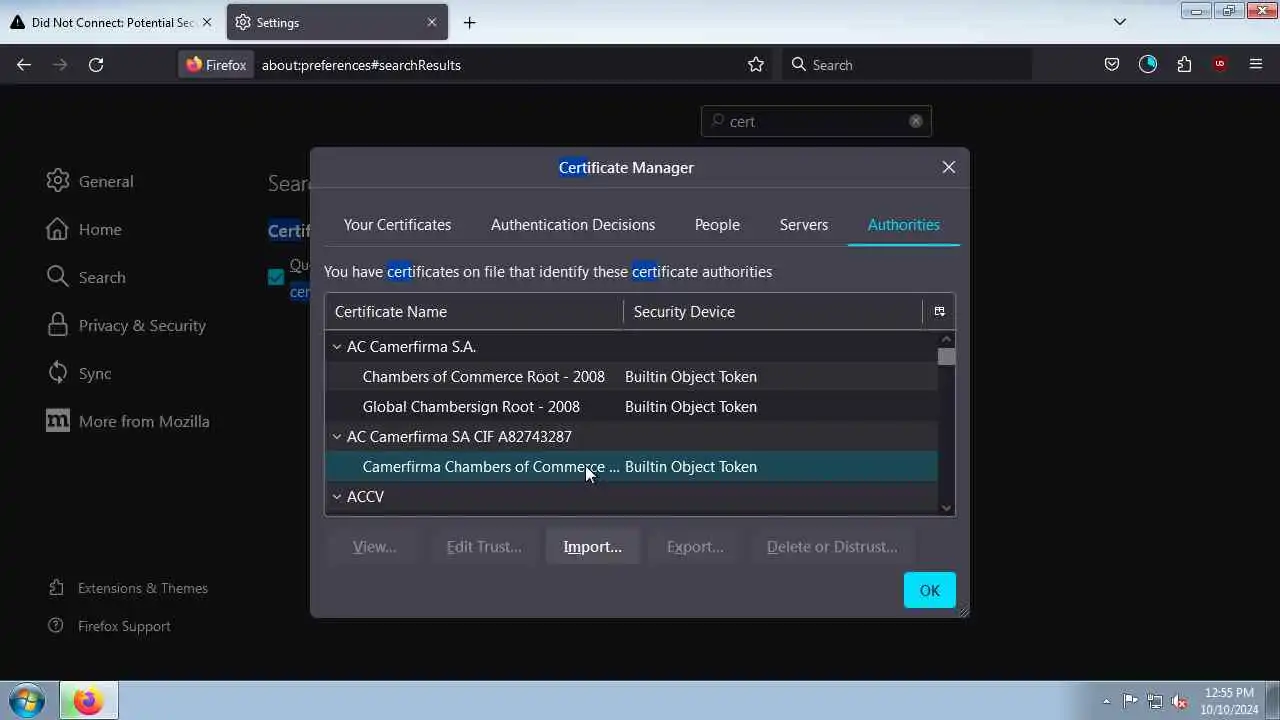1280x720 pixels.
Task: Switch to Servers tab
Action: (804, 225)
